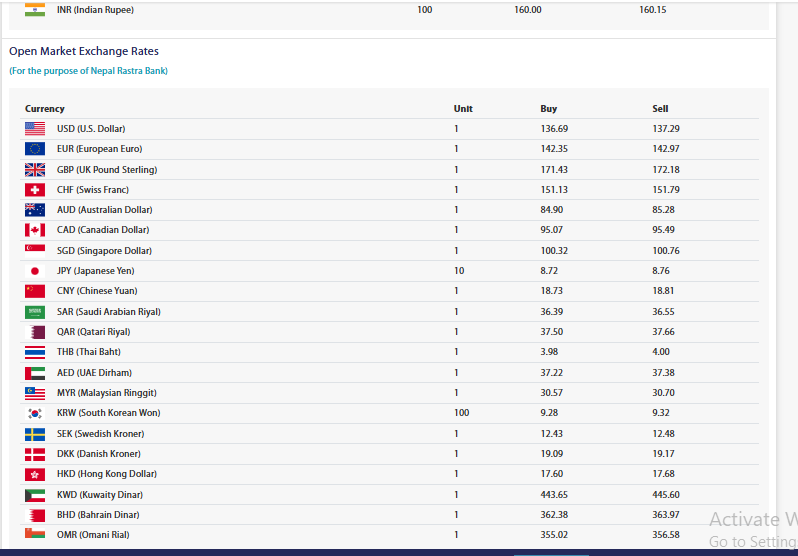Viewport: 798px width, 556px height.
Task: Select the Japanese Yen flag icon
Action: (x=35, y=271)
